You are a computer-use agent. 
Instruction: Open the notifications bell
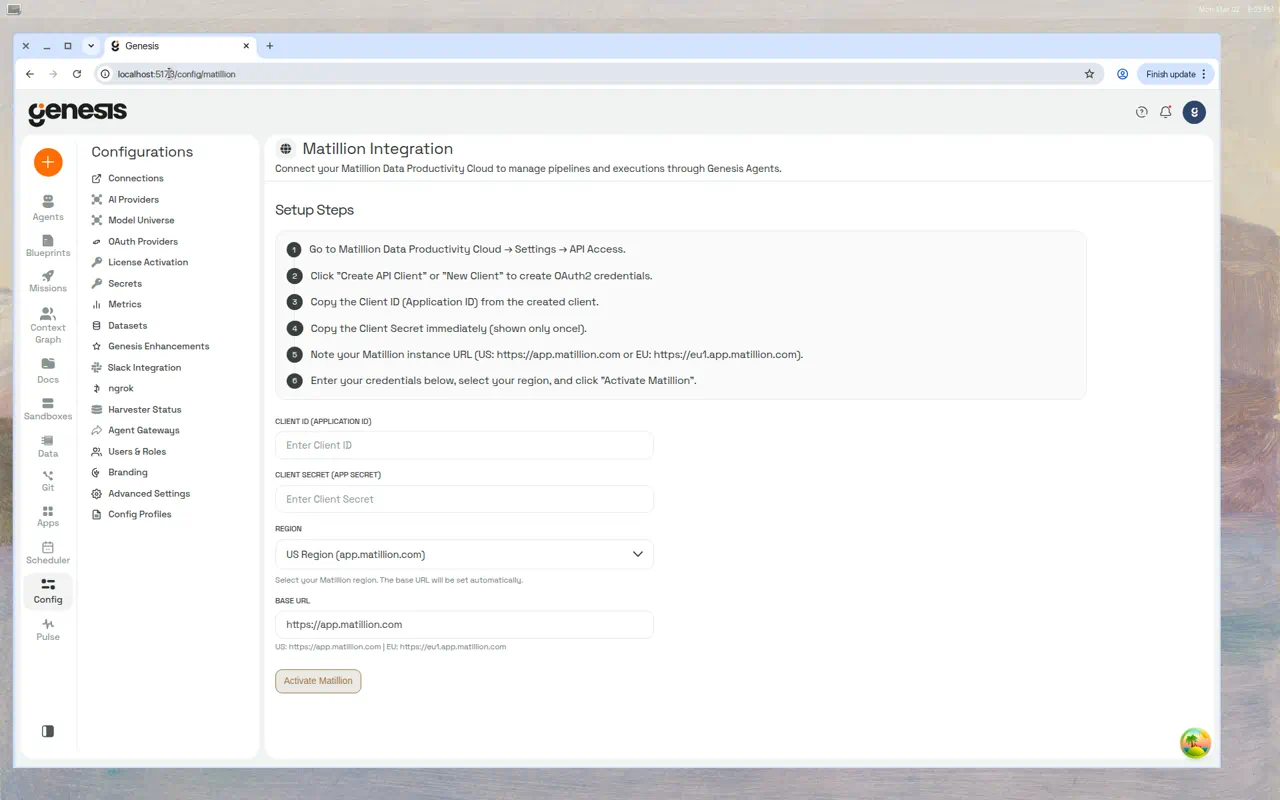(x=1166, y=112)
